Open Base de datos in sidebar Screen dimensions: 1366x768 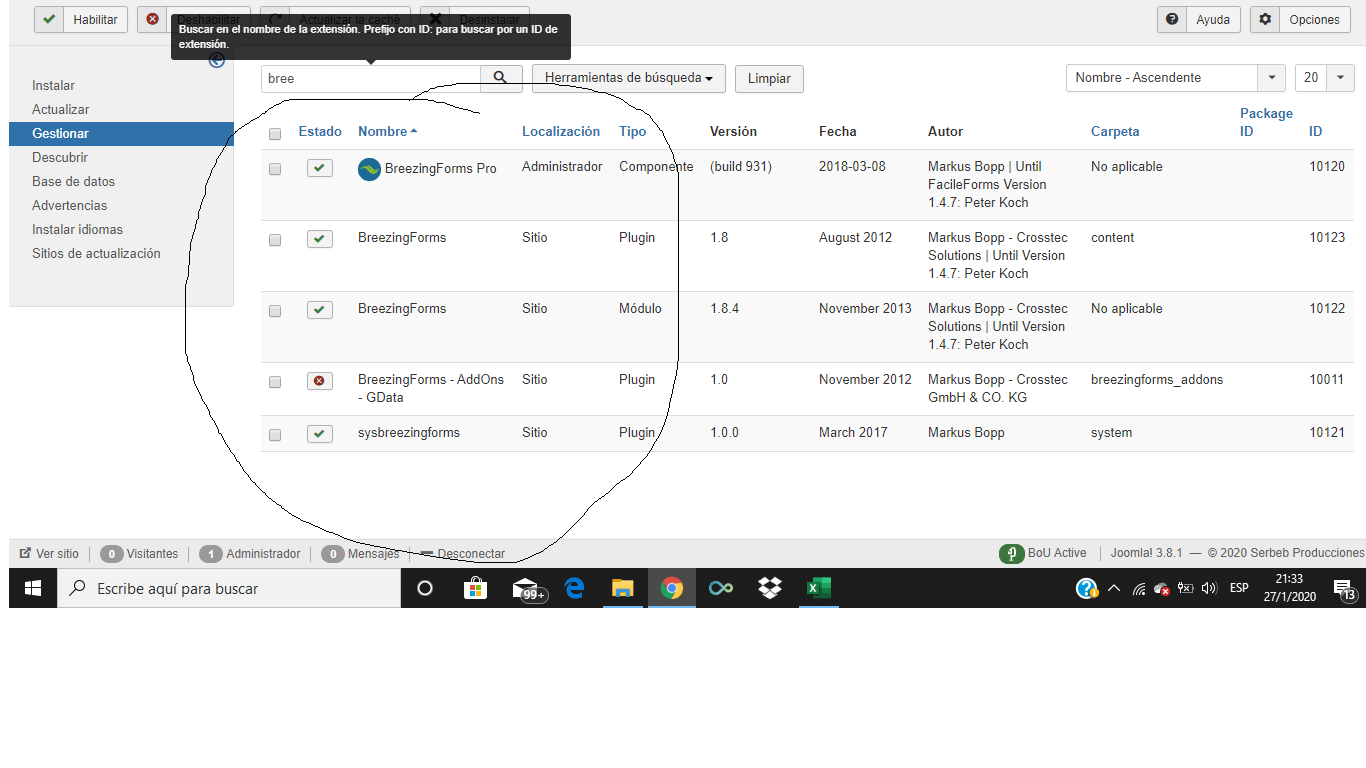tap(73, 182)
